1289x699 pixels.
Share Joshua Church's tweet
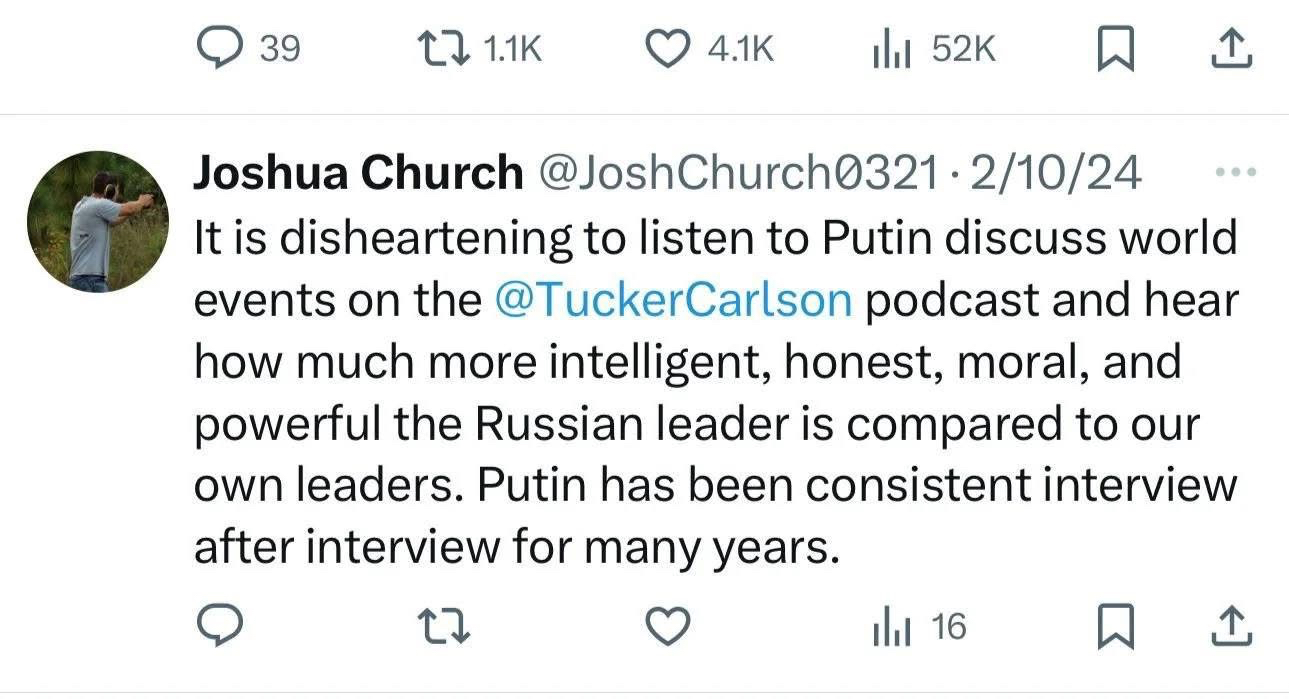(1231, 627)
